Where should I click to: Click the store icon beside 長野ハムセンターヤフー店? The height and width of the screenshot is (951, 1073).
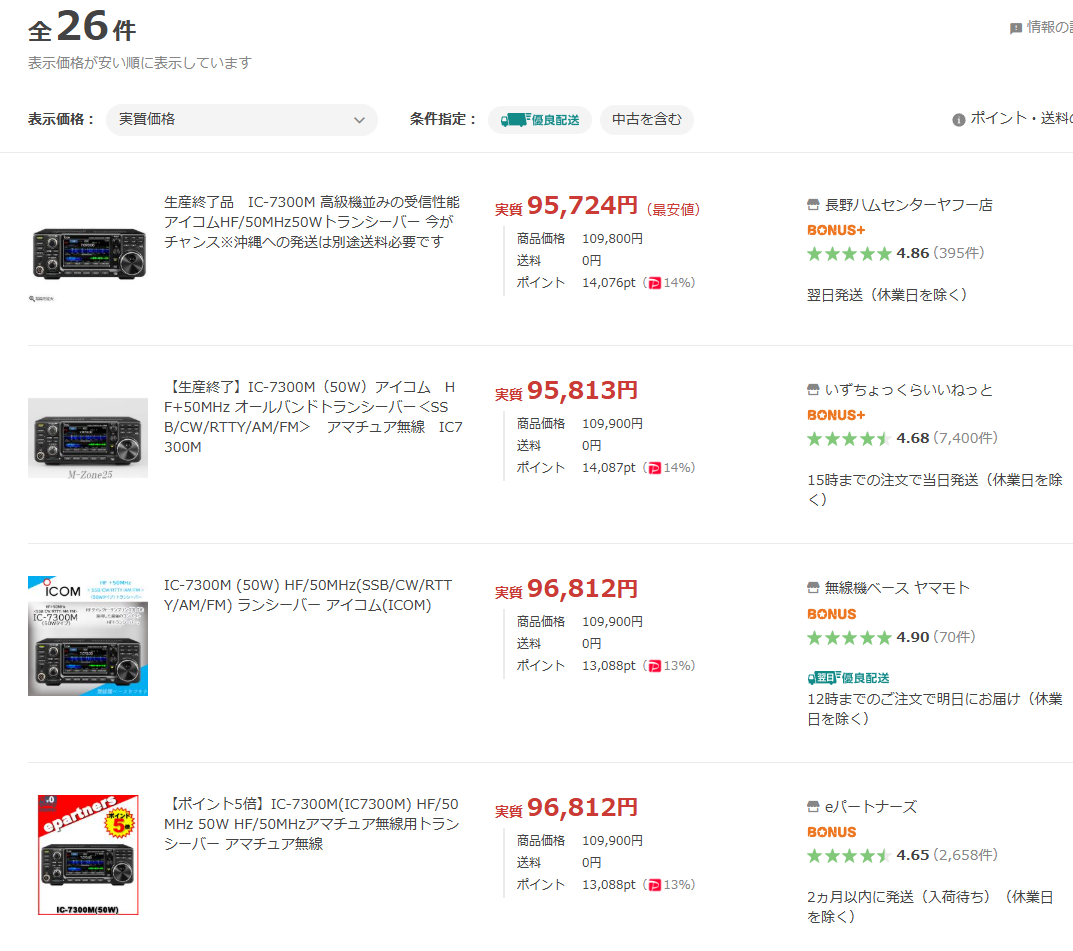813,205
